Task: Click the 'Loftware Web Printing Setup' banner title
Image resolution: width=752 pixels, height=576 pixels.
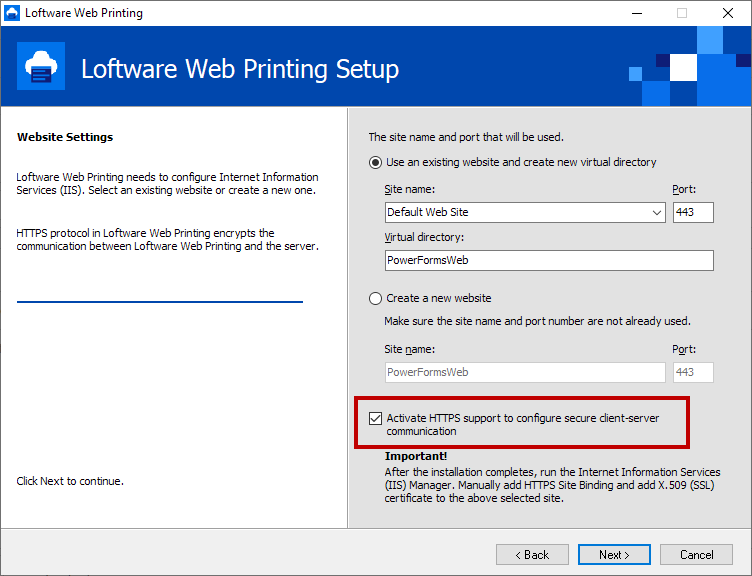Action: click(x=240, y=69)
